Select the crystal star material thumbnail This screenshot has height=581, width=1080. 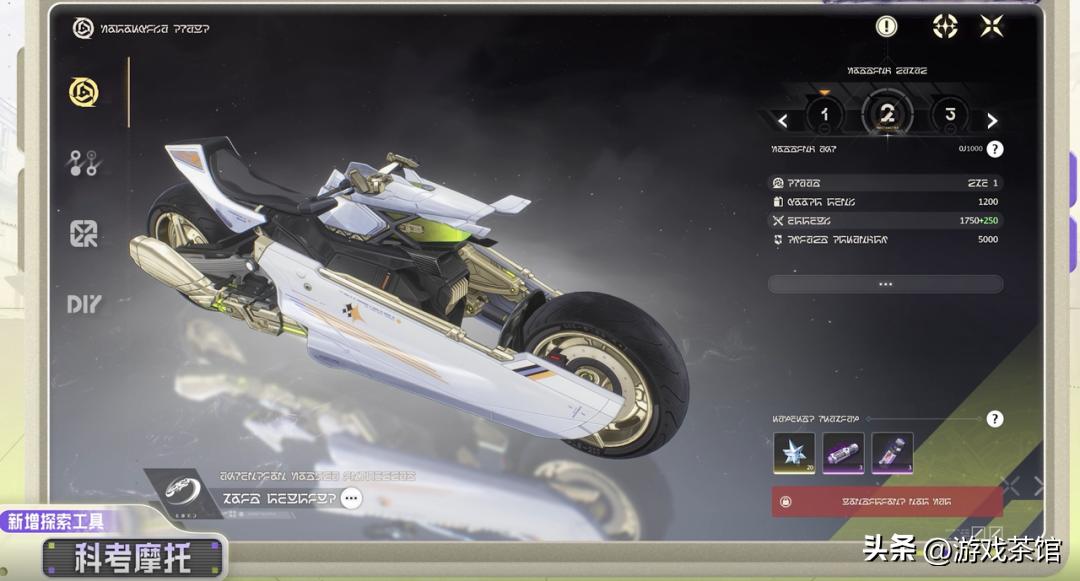click(x=794, y=453)
